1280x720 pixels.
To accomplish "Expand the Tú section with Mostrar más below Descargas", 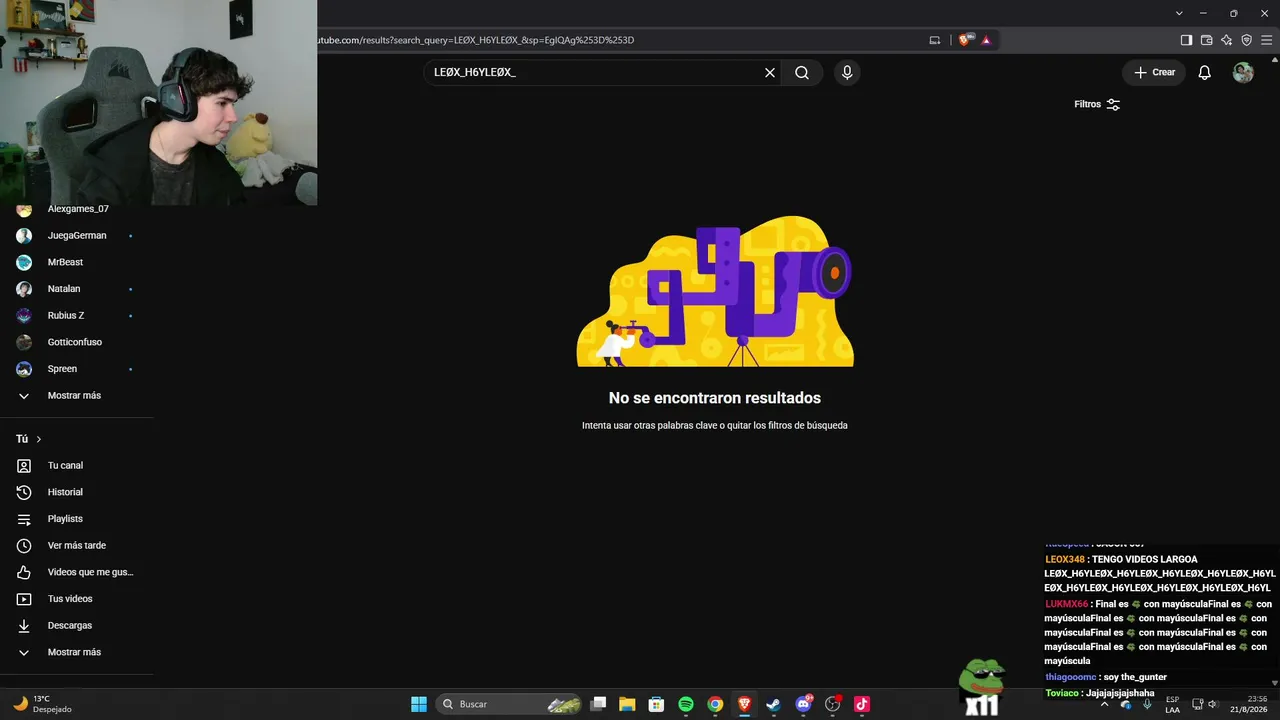I will click(75, 652).
